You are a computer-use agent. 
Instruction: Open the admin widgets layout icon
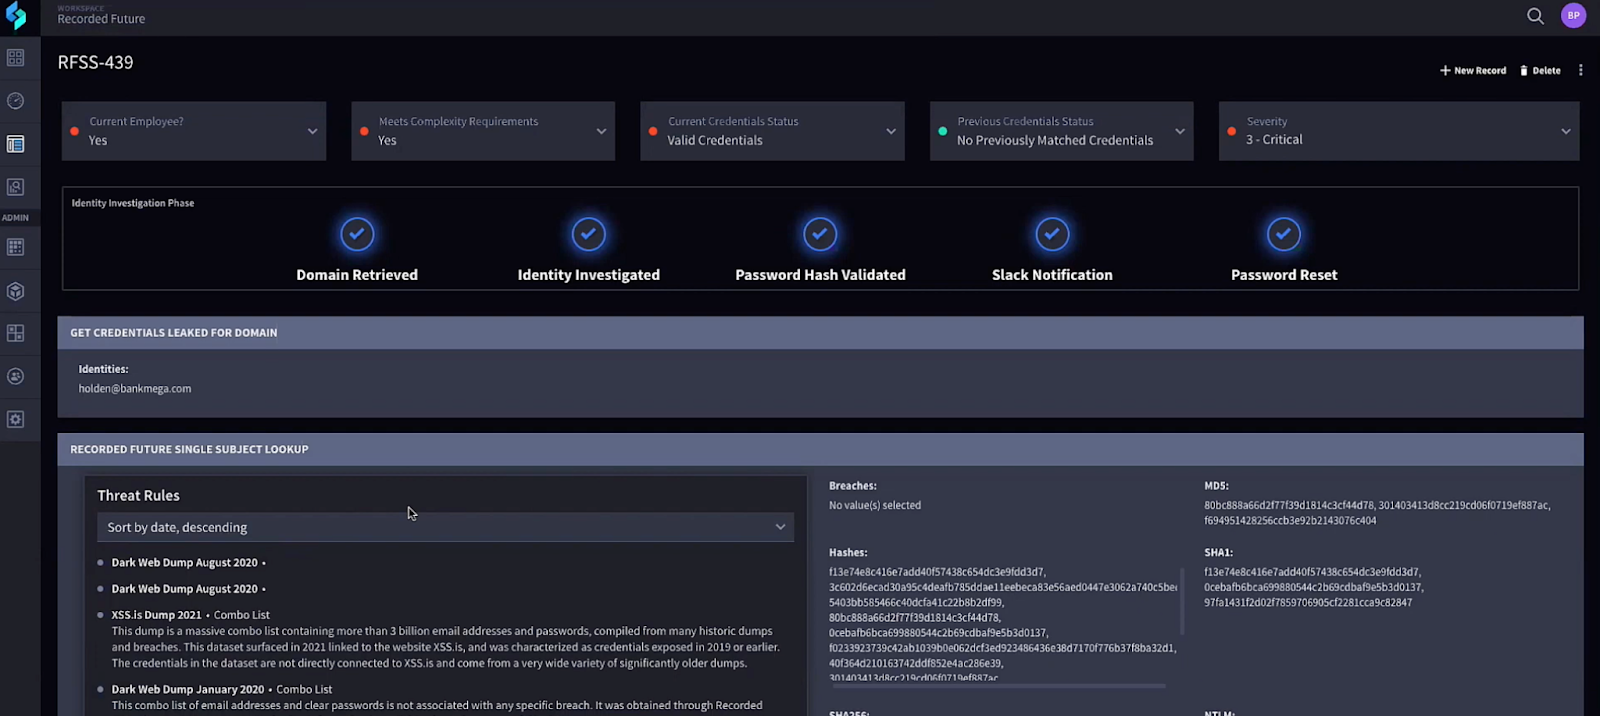point(16,333)
